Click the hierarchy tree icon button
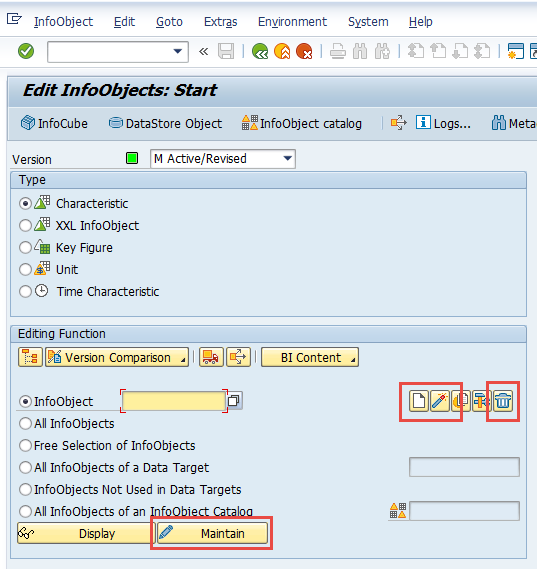 pyautogui.click(x=30, y=357)
